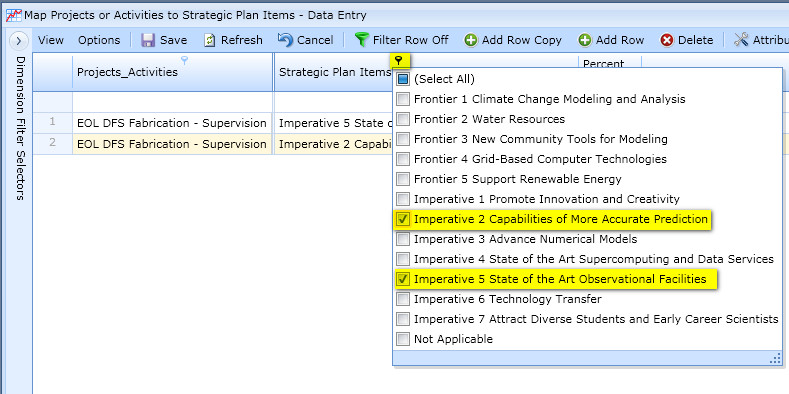Click row 2 EOL DFS Fabrication - Supervision cell

173,144
